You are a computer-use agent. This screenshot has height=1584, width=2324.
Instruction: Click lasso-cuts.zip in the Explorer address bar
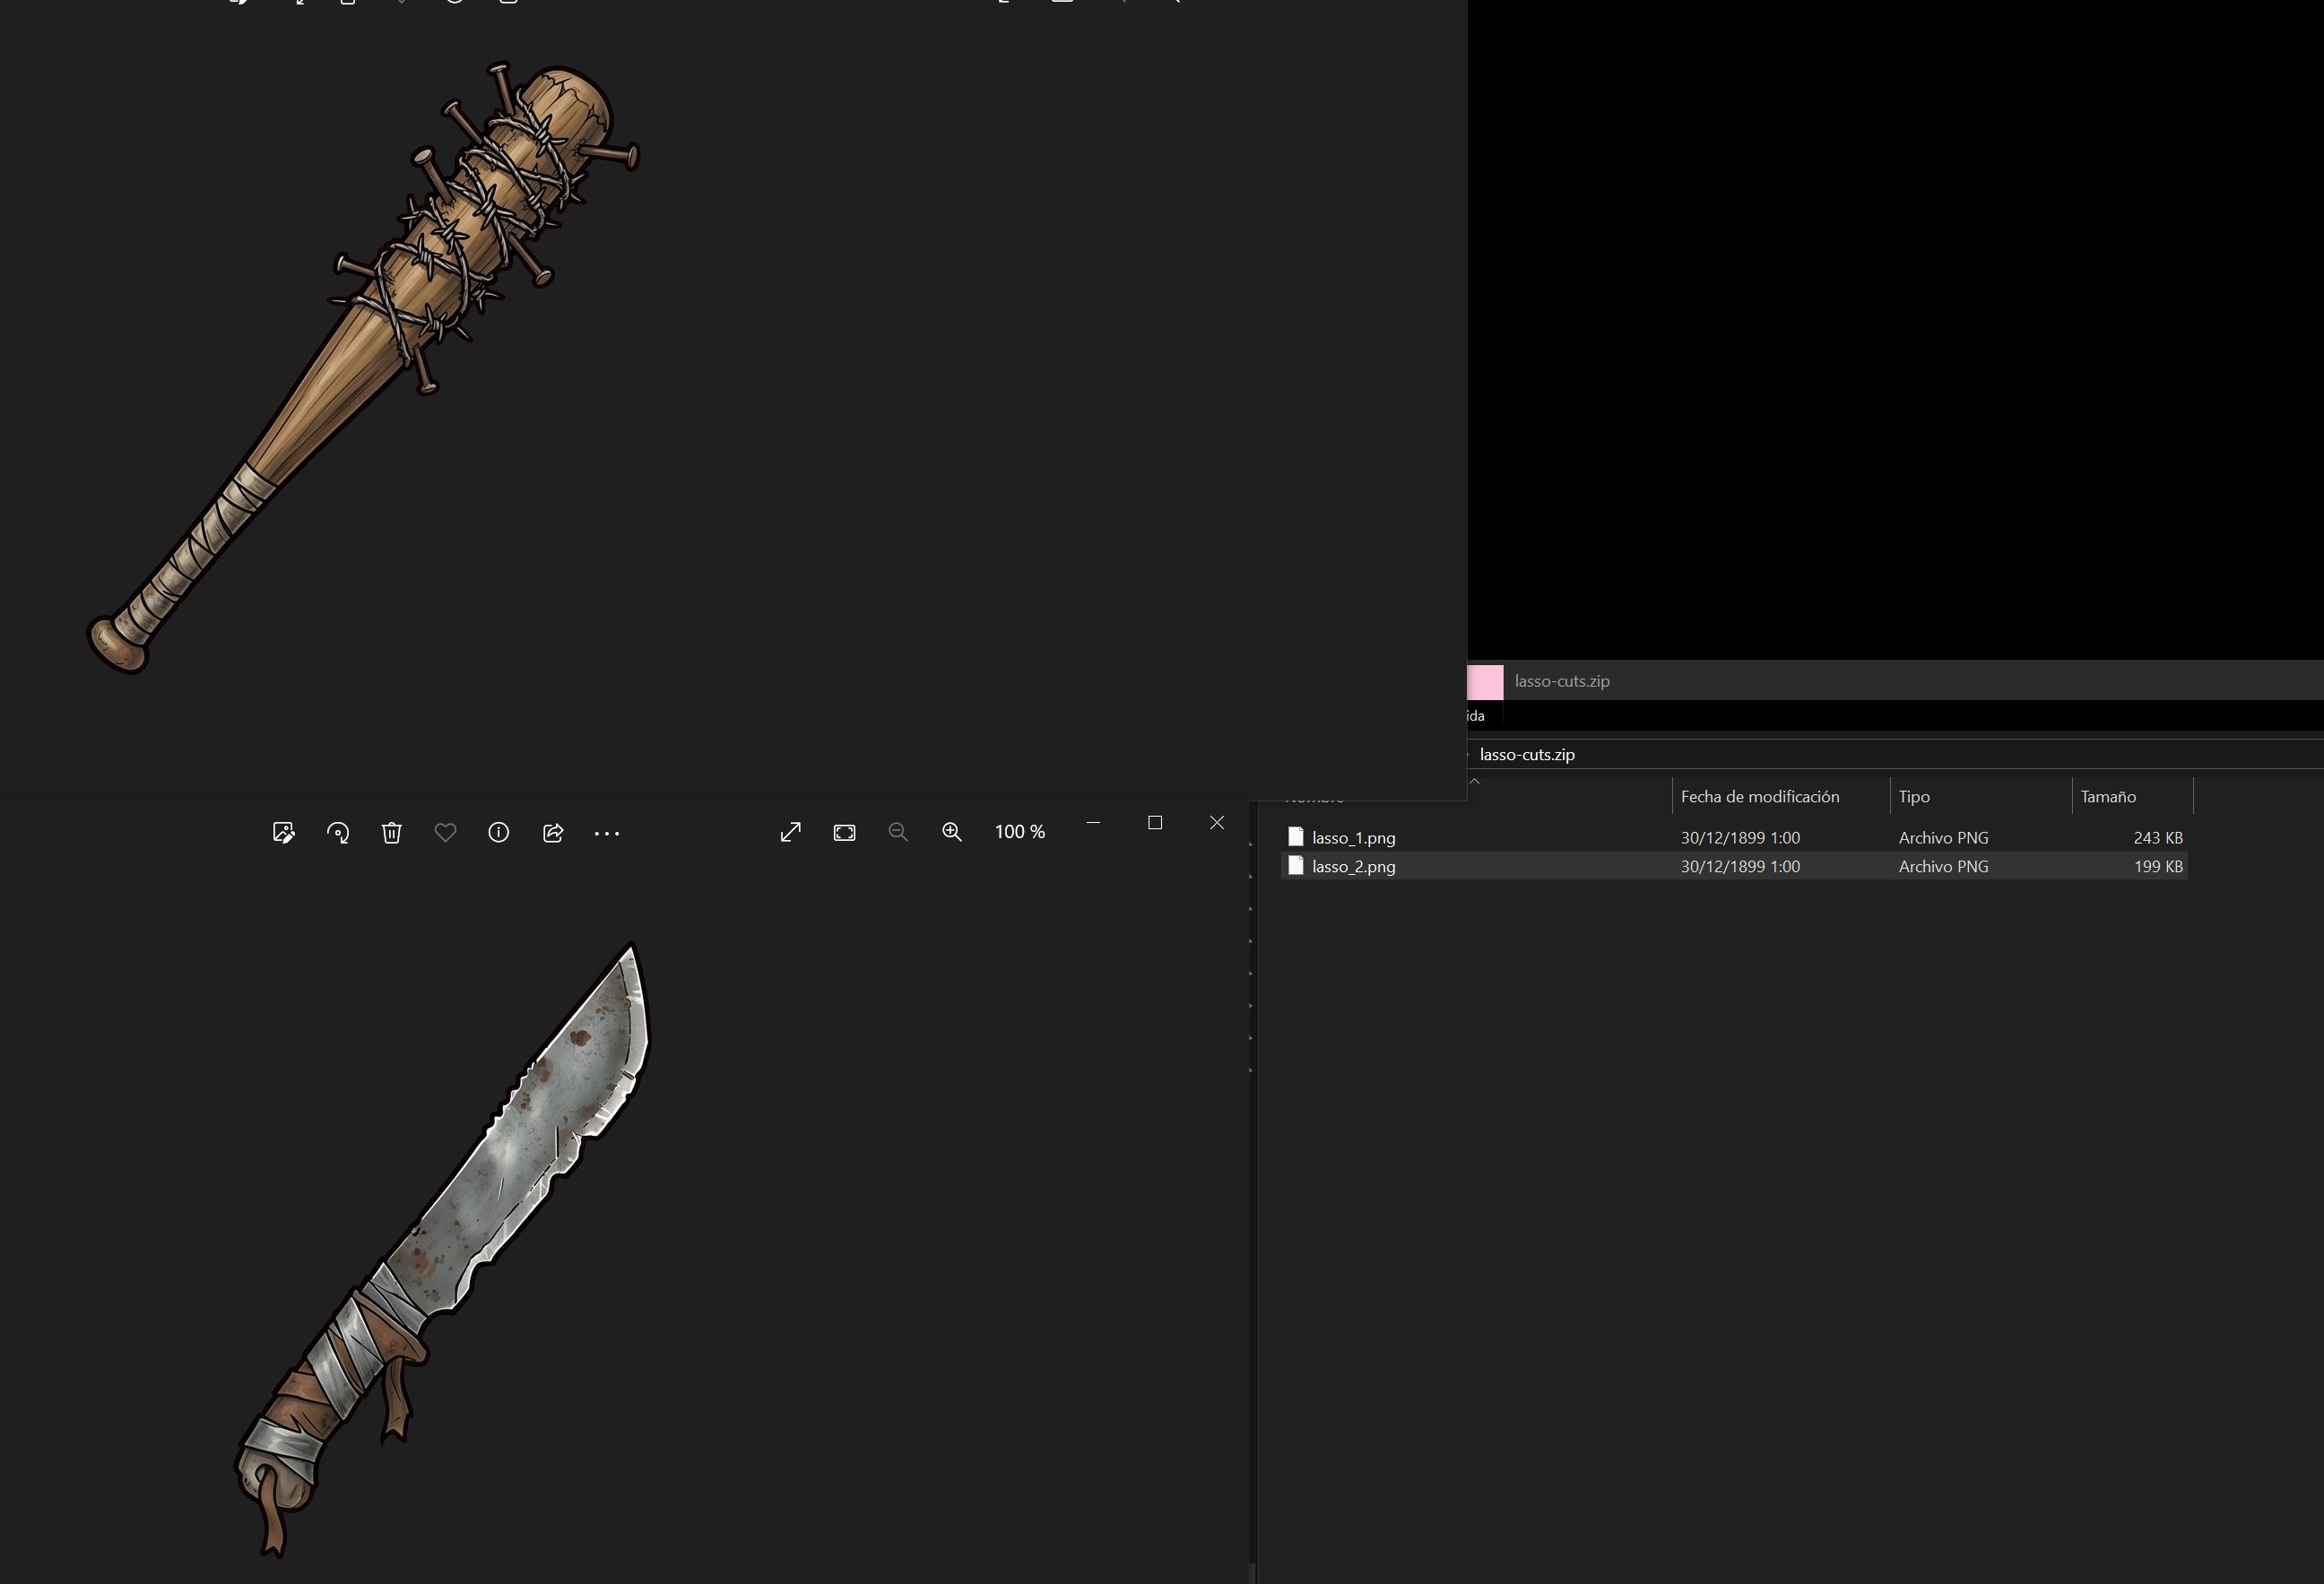click(1527, 755)
